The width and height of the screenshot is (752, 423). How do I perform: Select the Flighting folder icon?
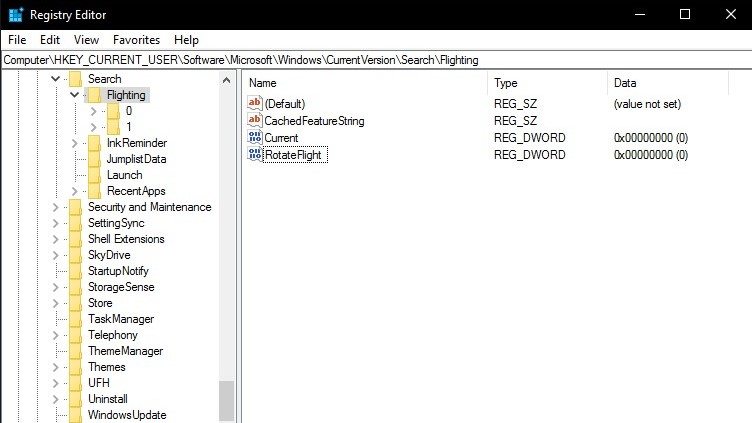coord(95,95)
